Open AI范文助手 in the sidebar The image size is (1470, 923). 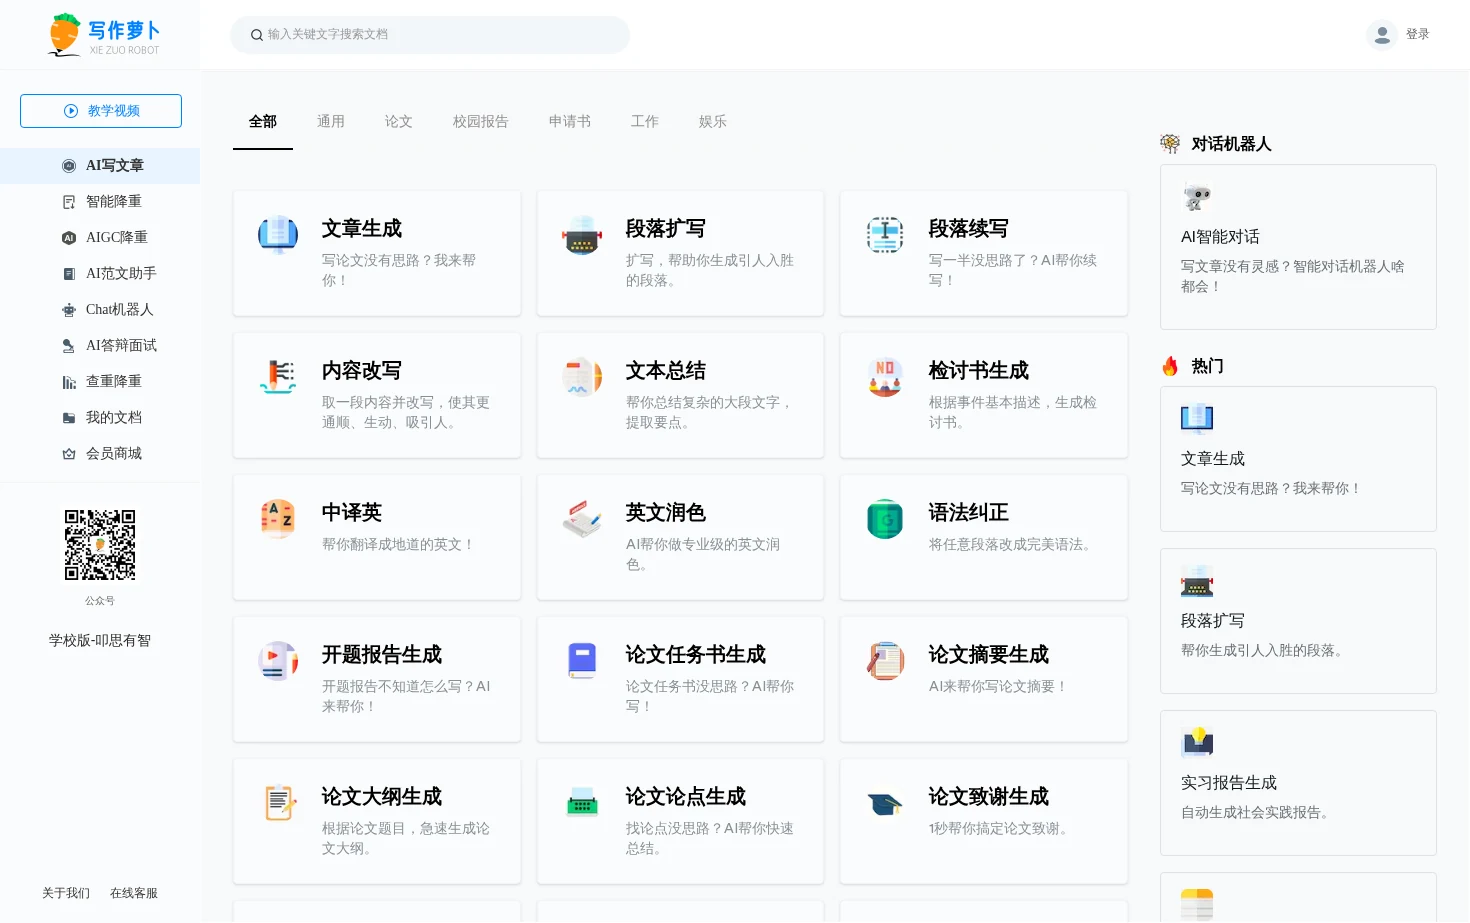pyautogui.click(x=100, y=274)
